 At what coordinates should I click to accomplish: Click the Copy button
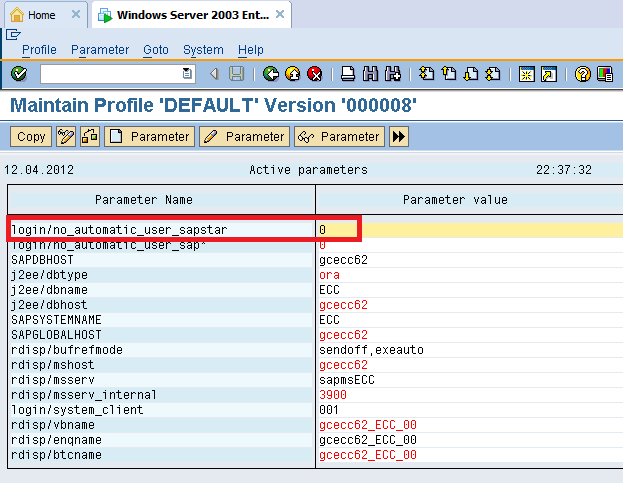(x=31, y=137)
